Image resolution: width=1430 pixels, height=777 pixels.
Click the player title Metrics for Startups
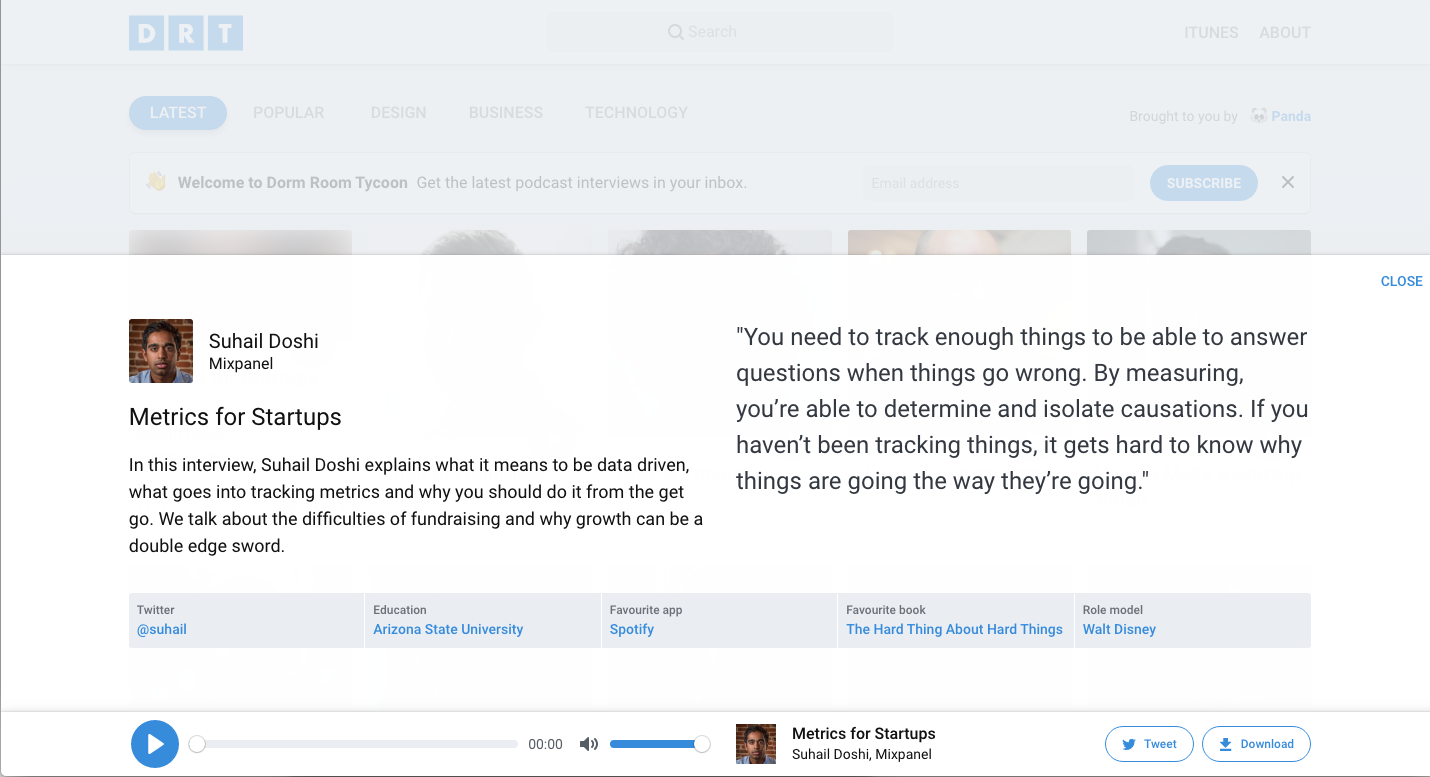click(864, 733)
